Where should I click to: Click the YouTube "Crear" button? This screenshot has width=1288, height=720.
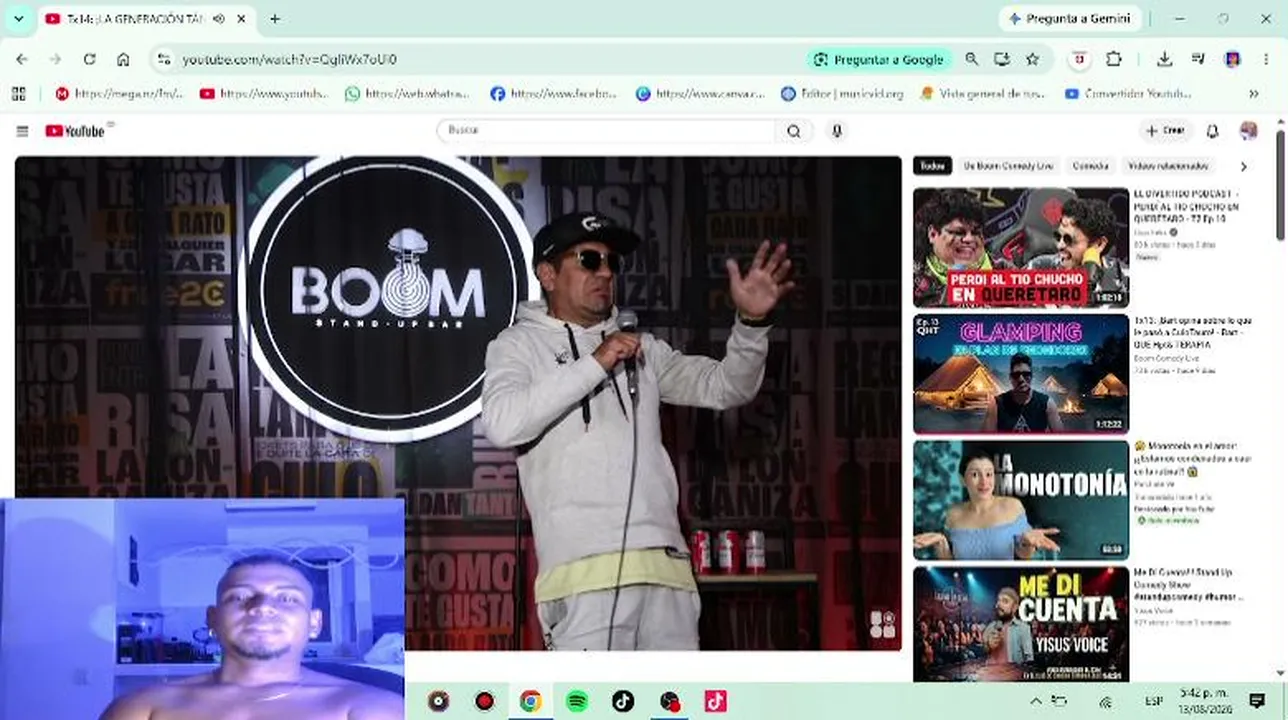(x=1166, y=131)
